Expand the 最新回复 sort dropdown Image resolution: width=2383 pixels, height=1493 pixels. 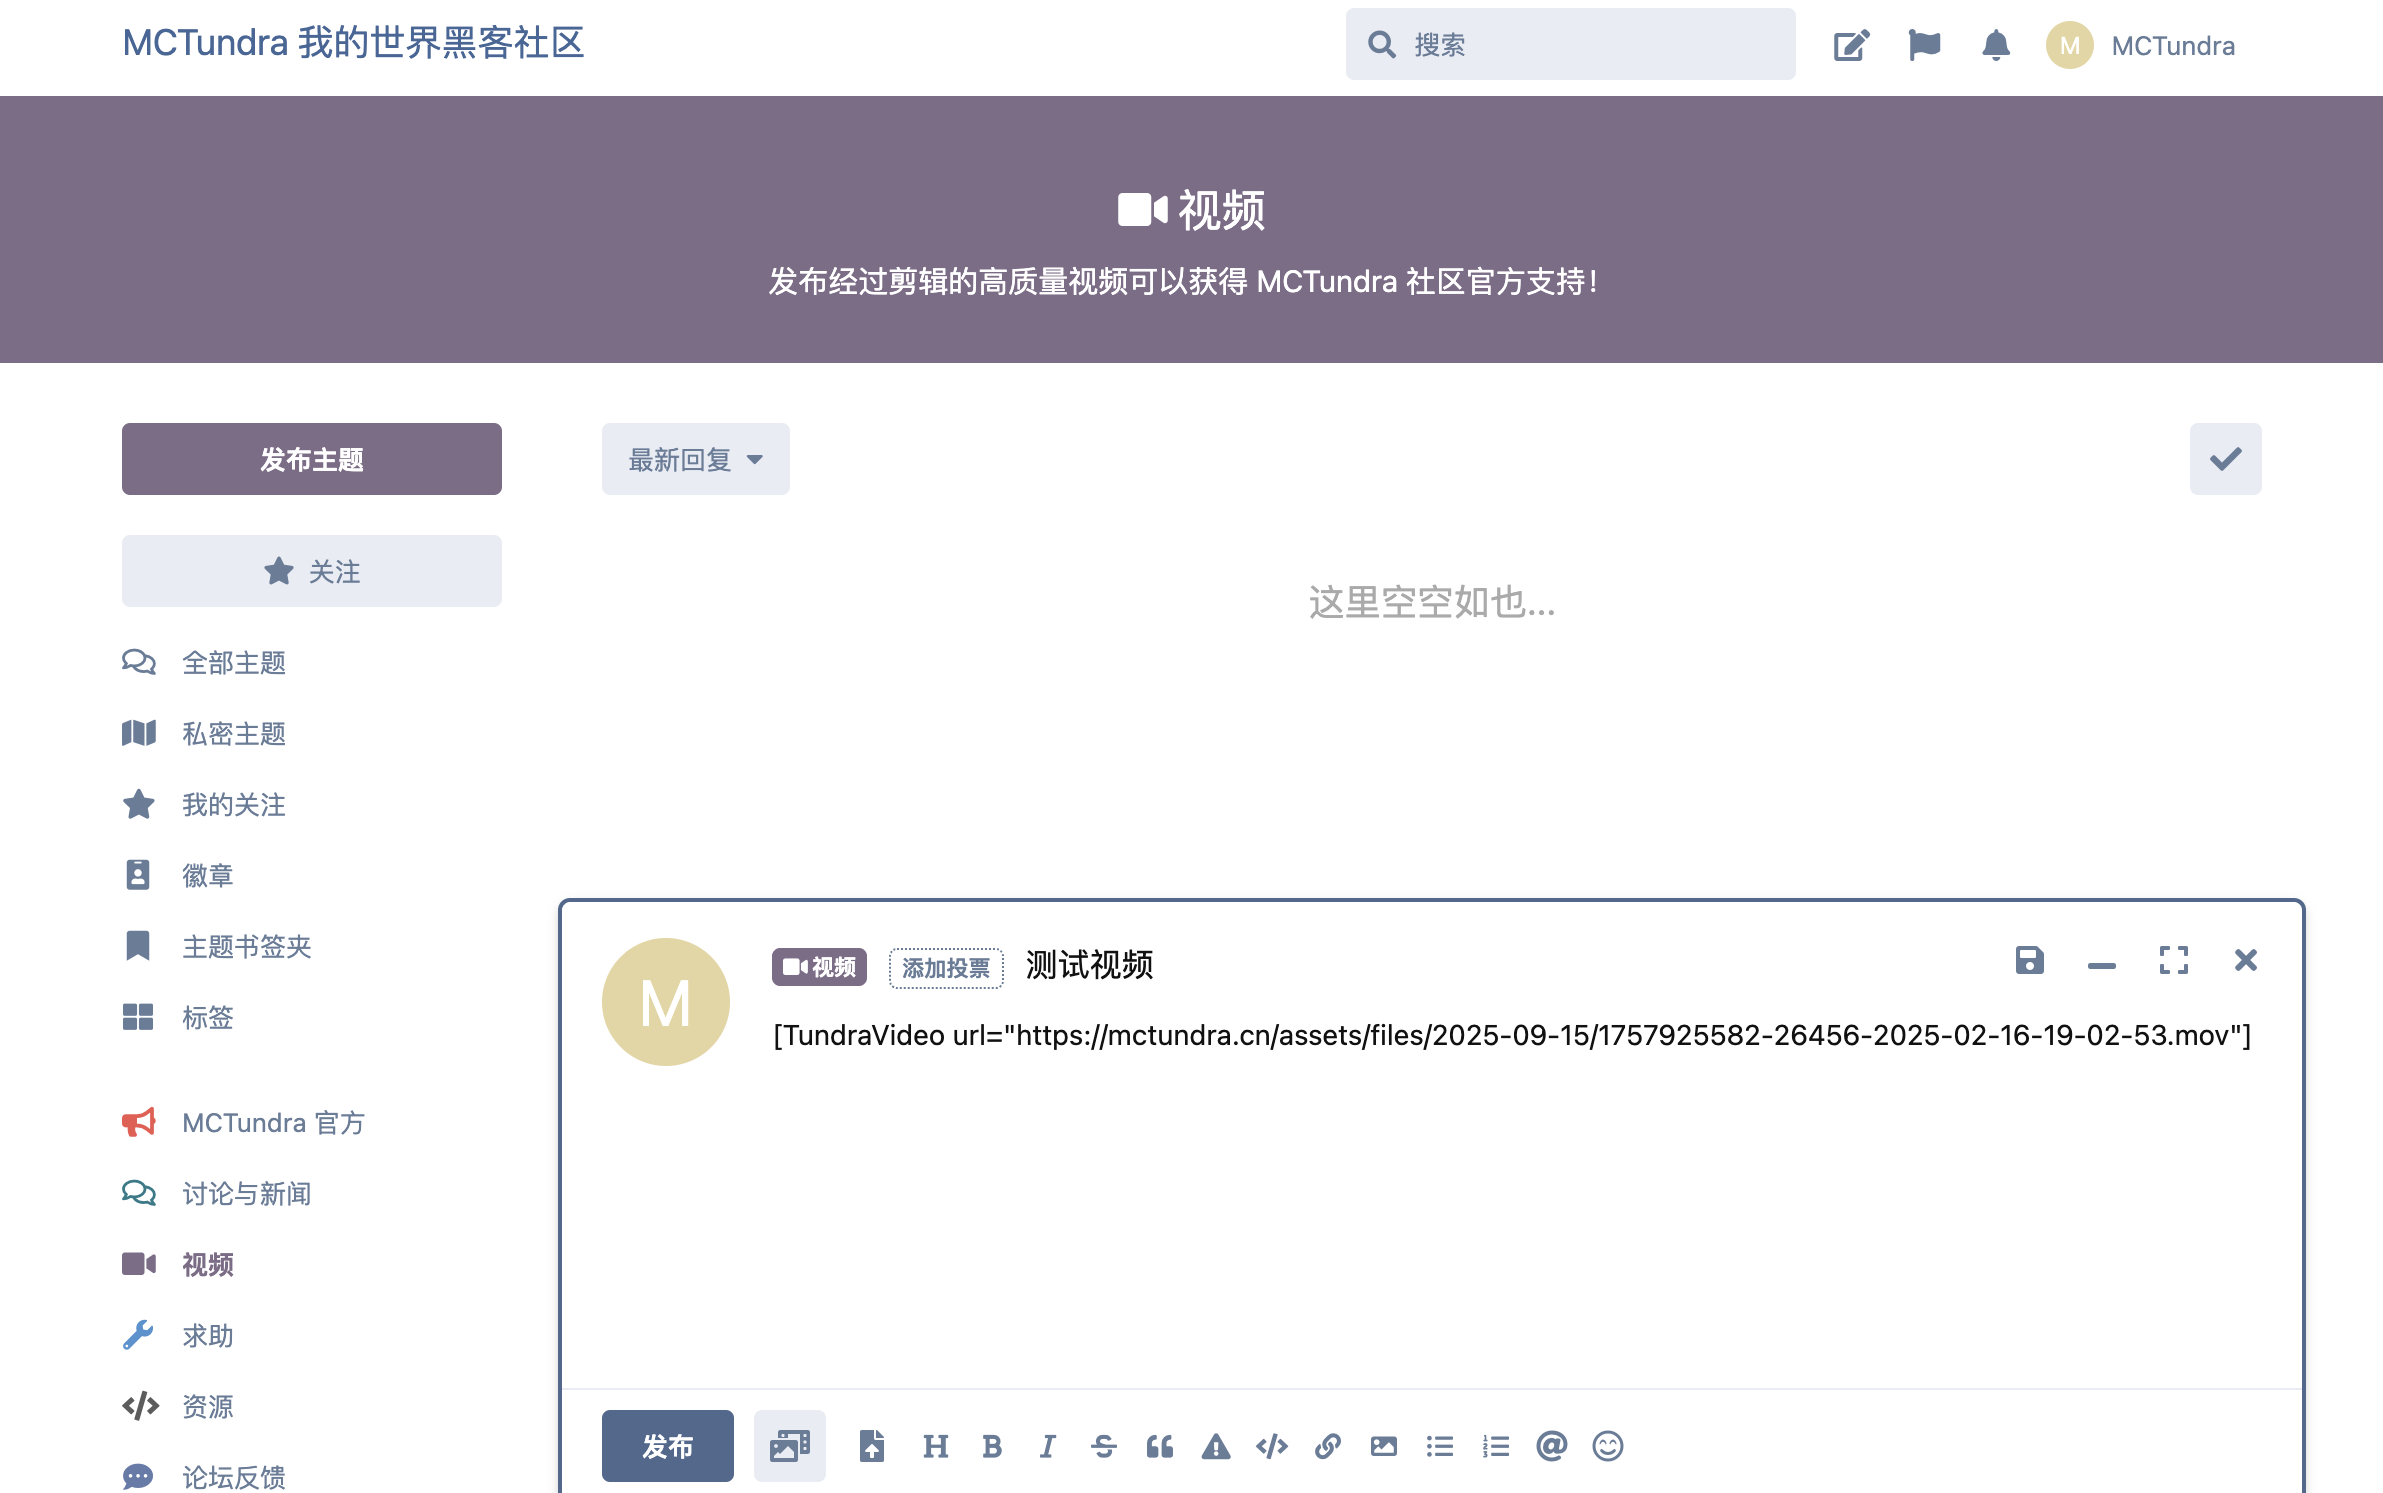[695, 459]
